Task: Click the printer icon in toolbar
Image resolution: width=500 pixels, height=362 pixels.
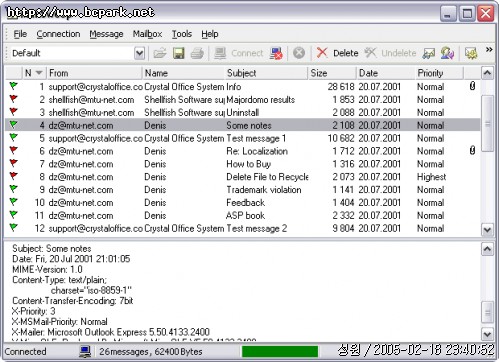Action: click(x=197, y=53)
